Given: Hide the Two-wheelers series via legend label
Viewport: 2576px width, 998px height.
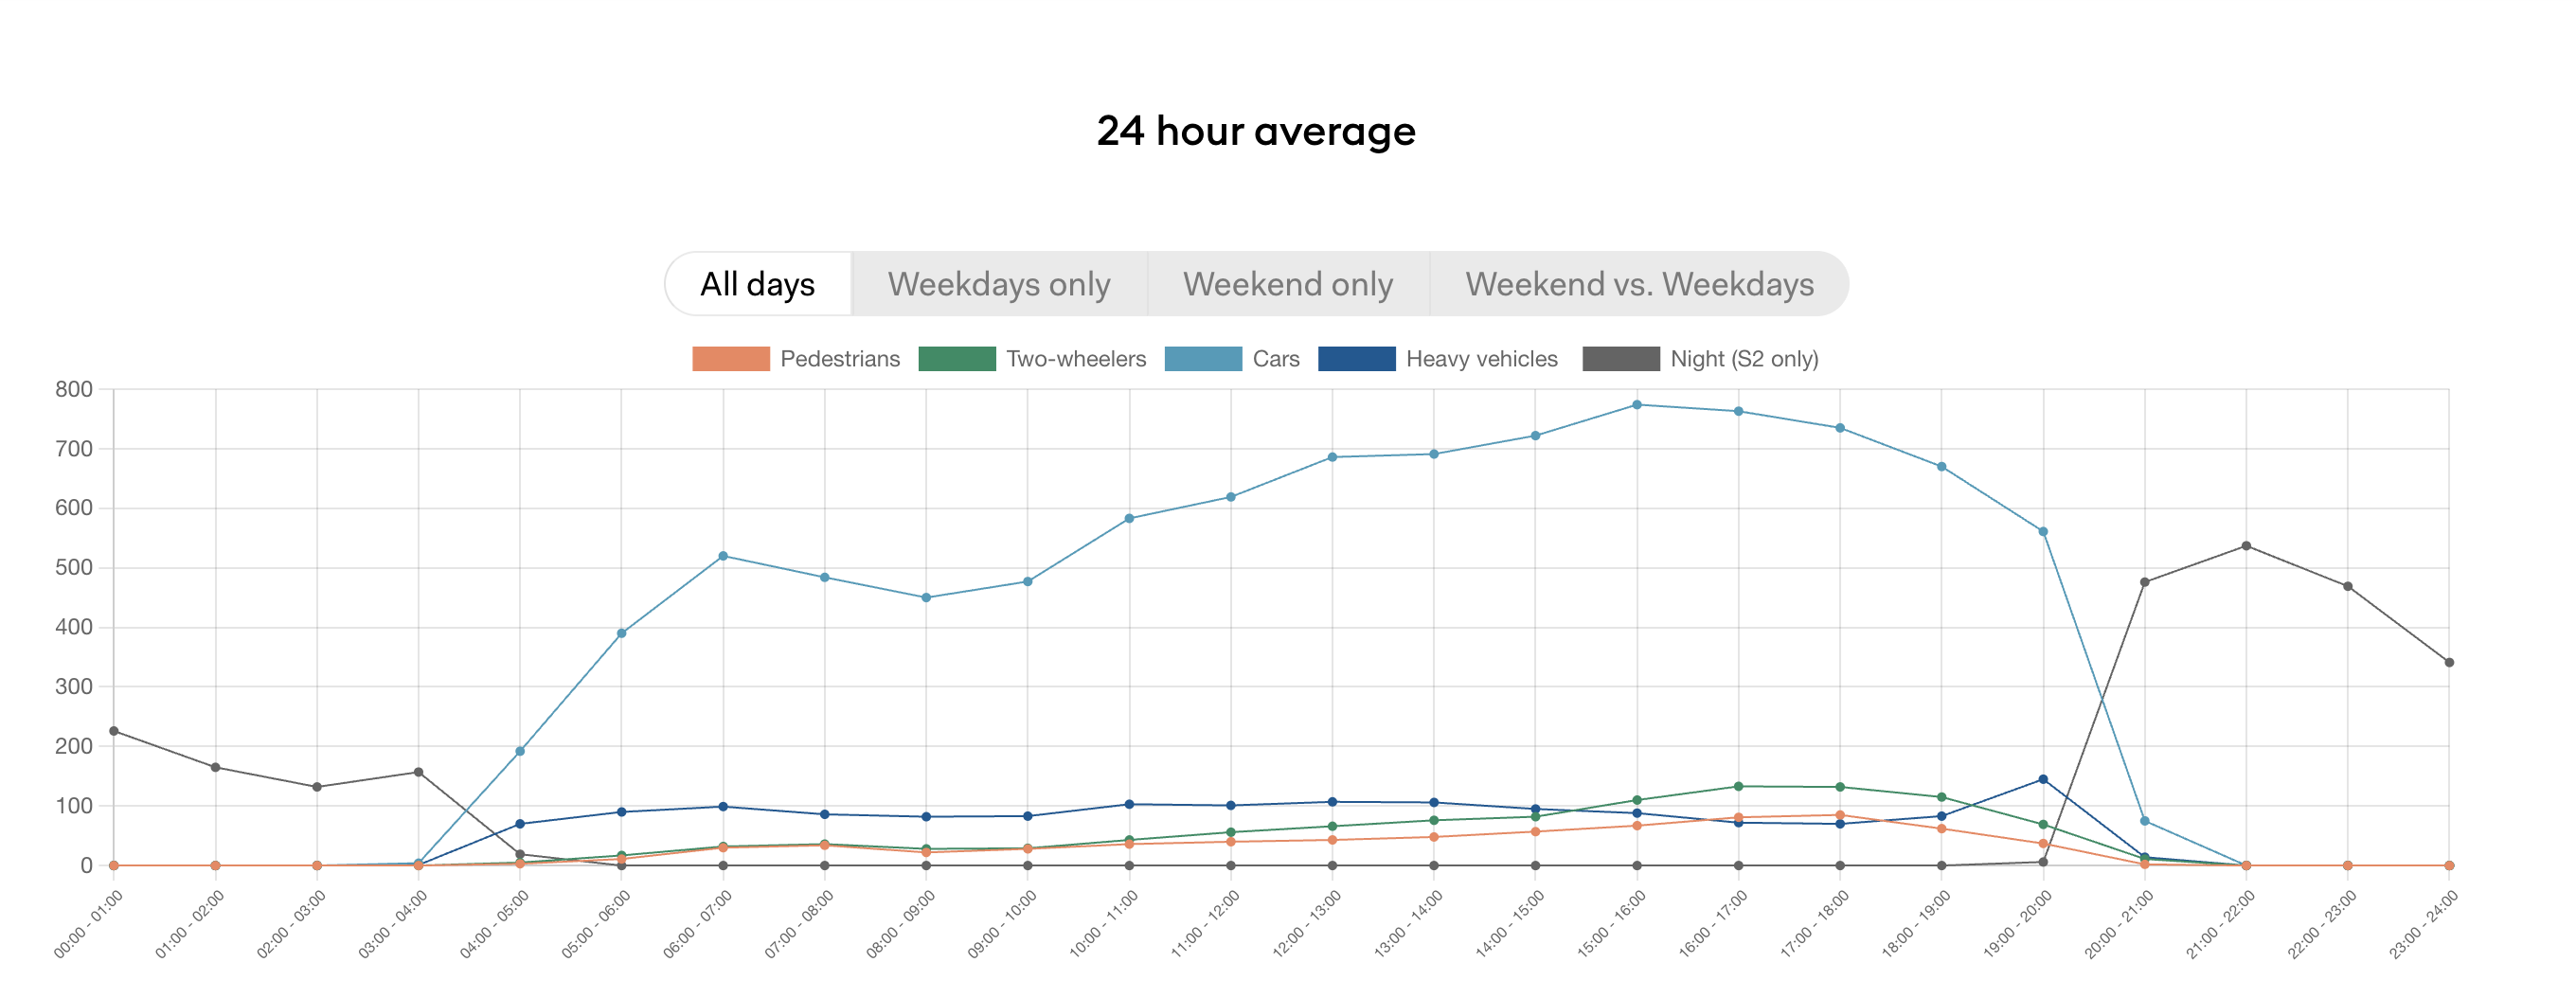Looking at the screenshot, I should [1075, 359].
